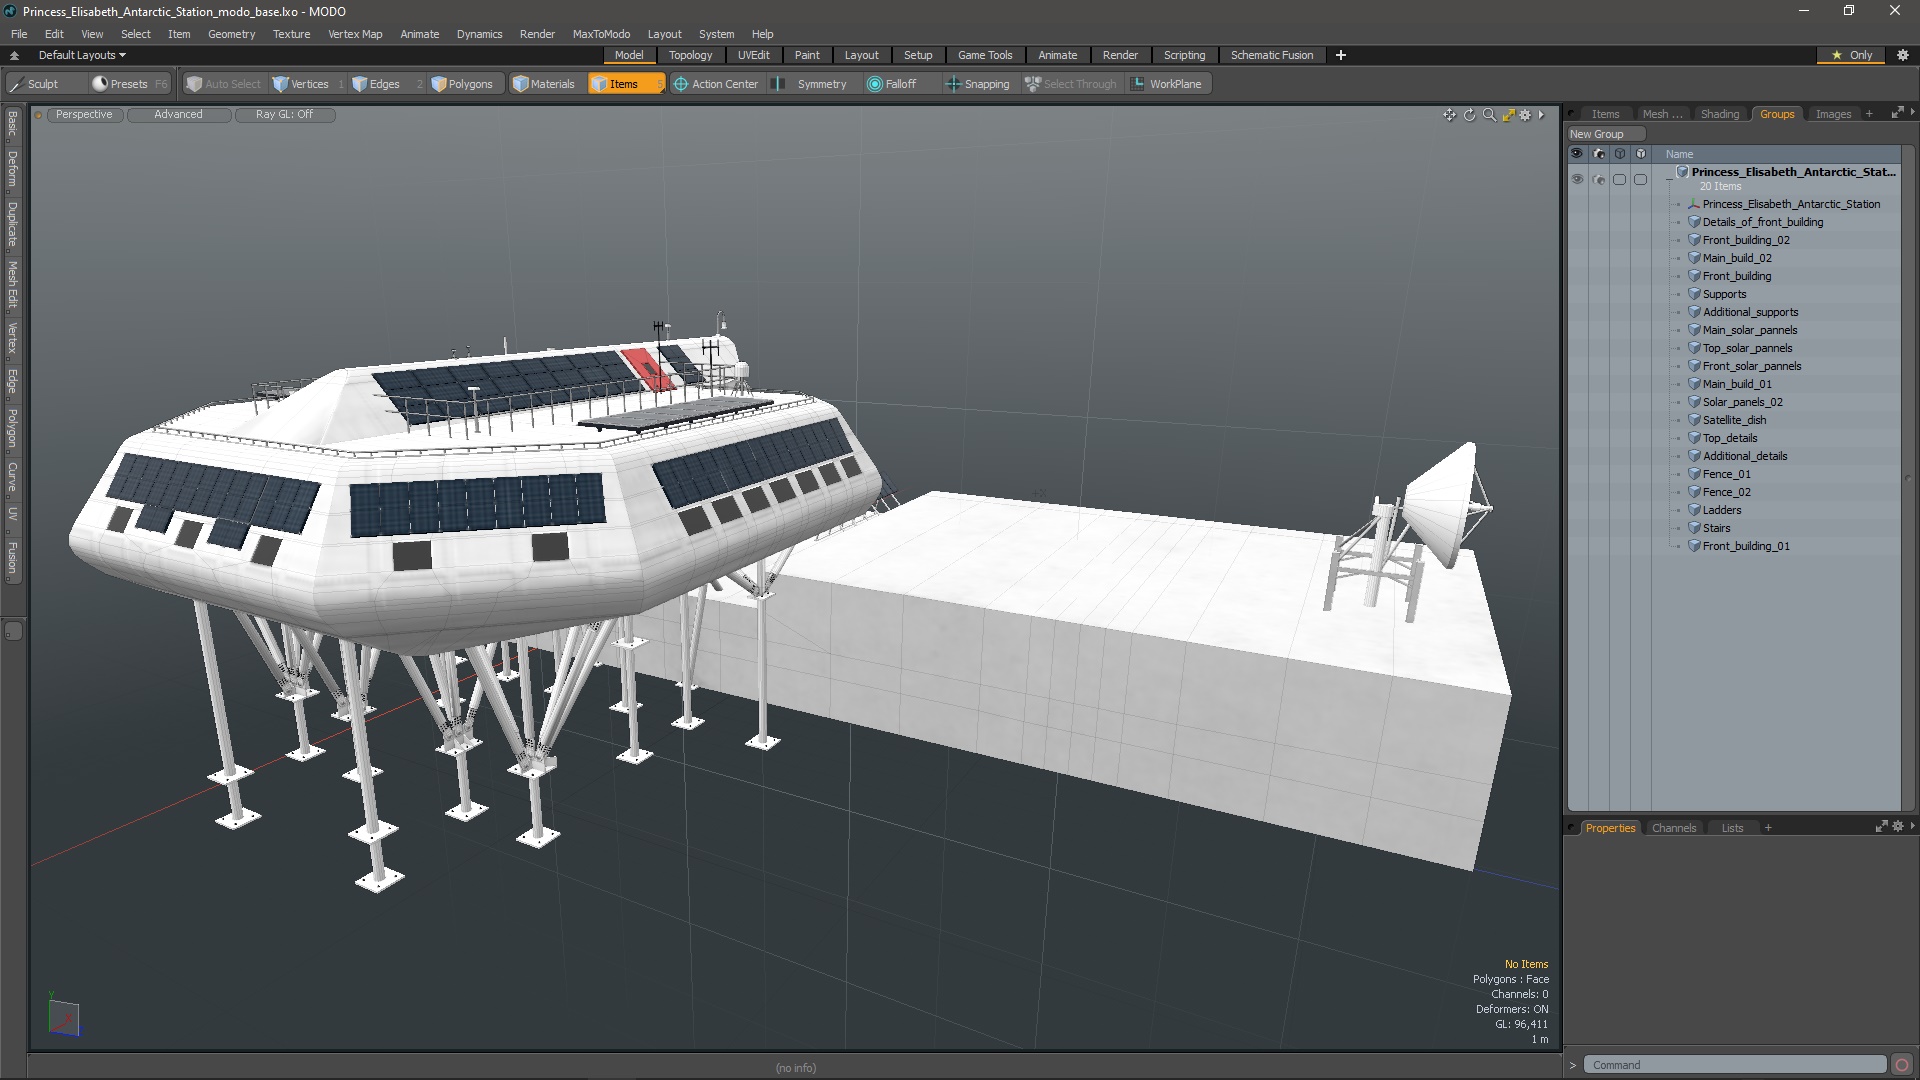The width and height of the screenshot is (1920, 1080).
Task: Switch to the Channels tab
Action: coord(1674,828)
